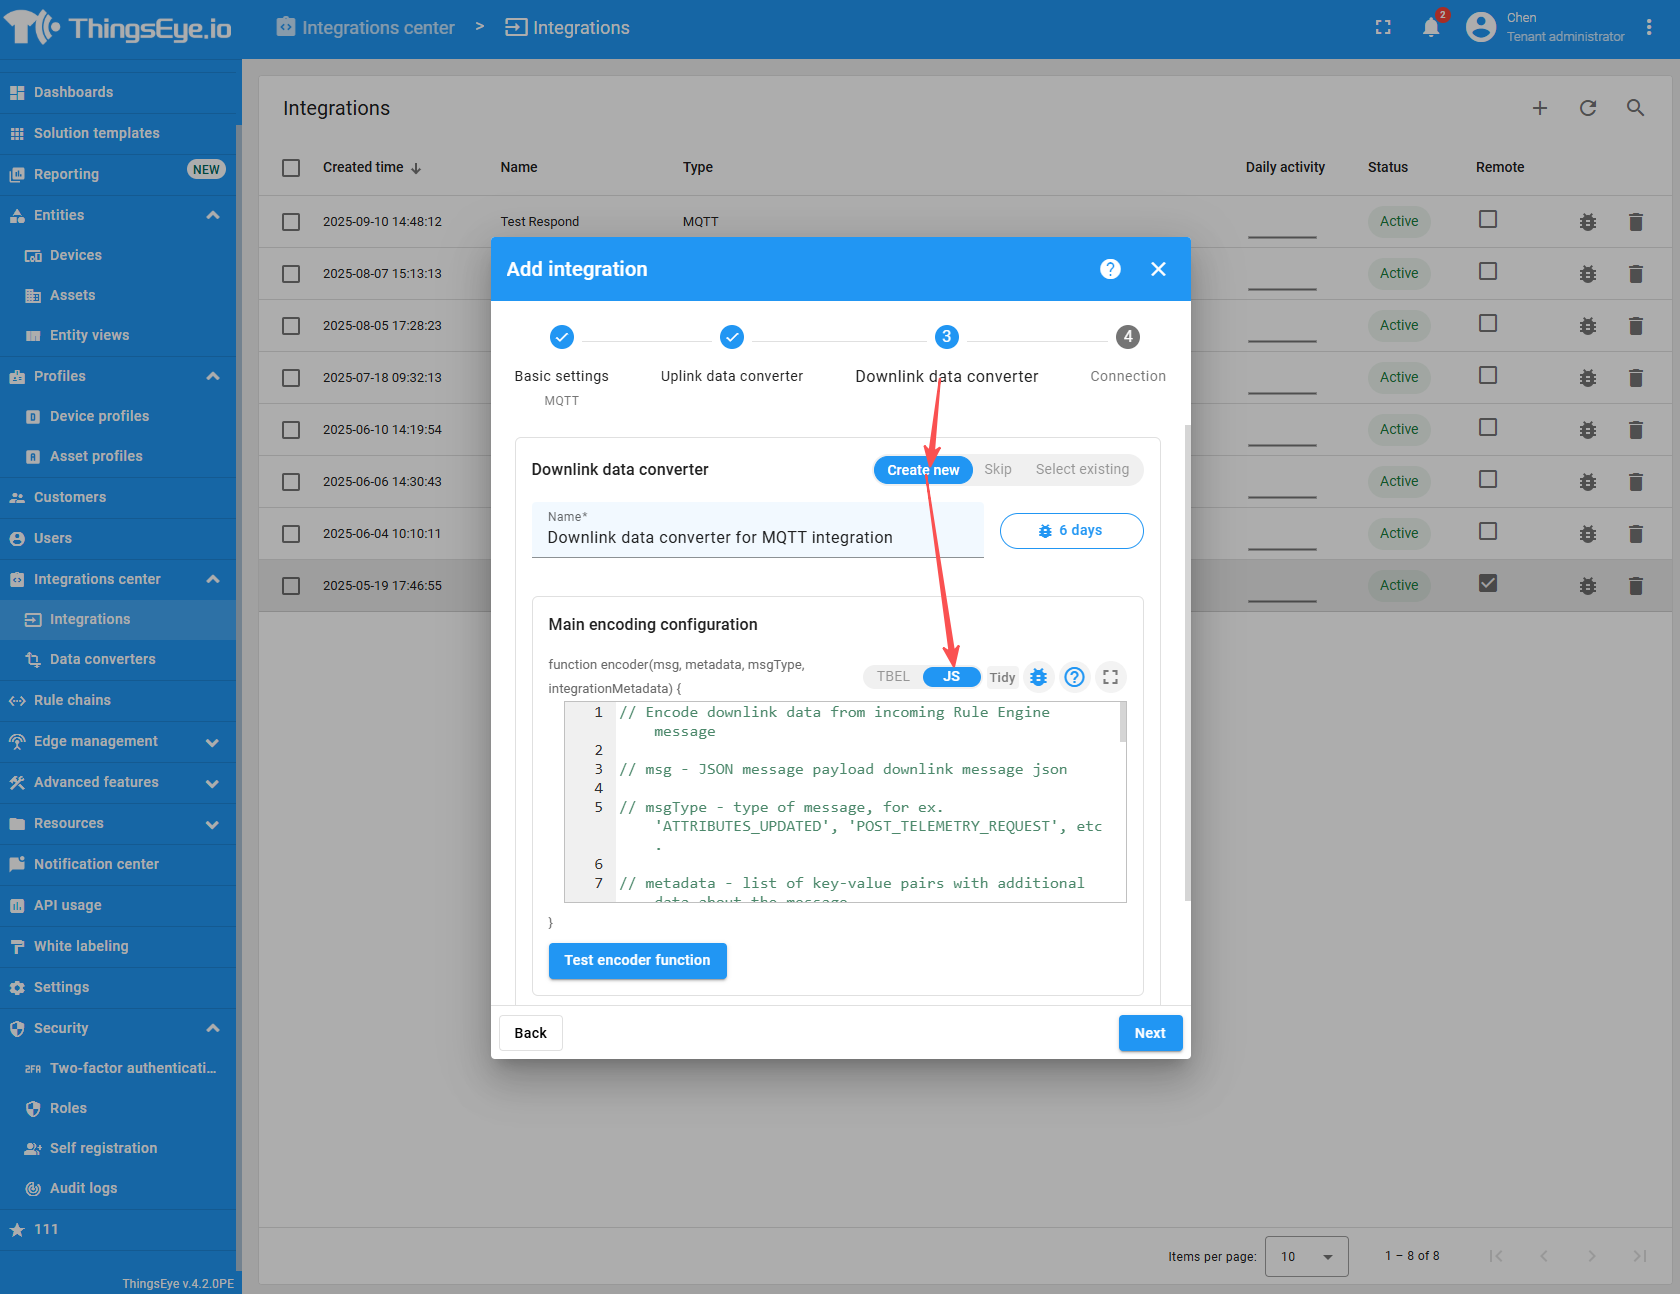This screenshot has height=1294, width=1680.
Task: Open search for integrations
Action: click(x=1635, y=108)
